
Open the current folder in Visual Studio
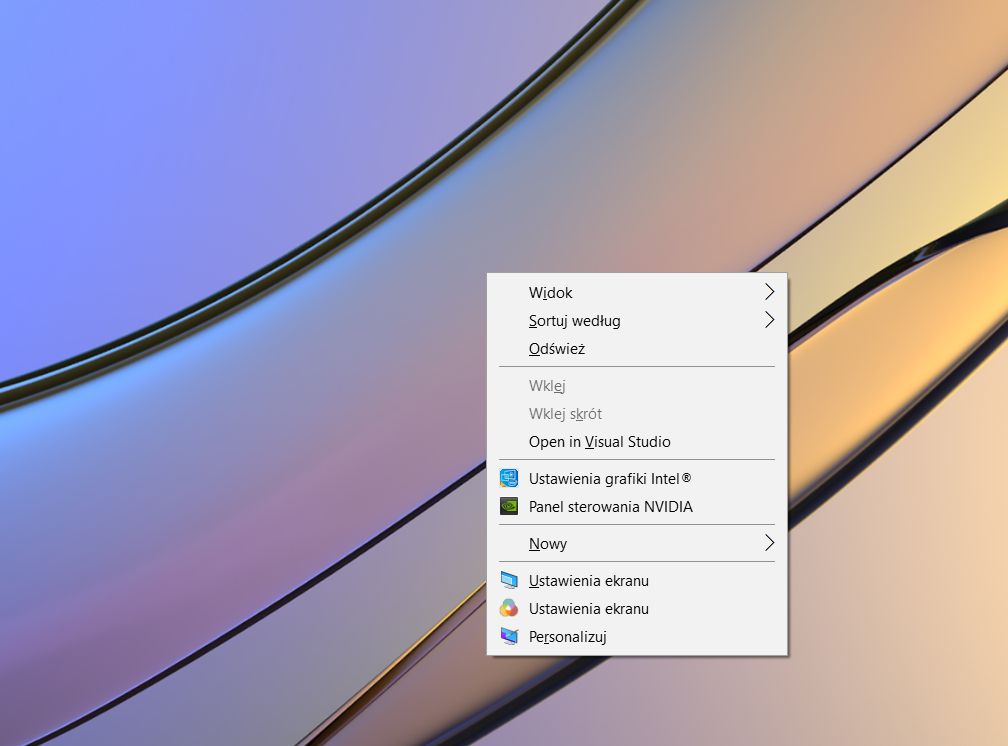click(x=599, y=441)
